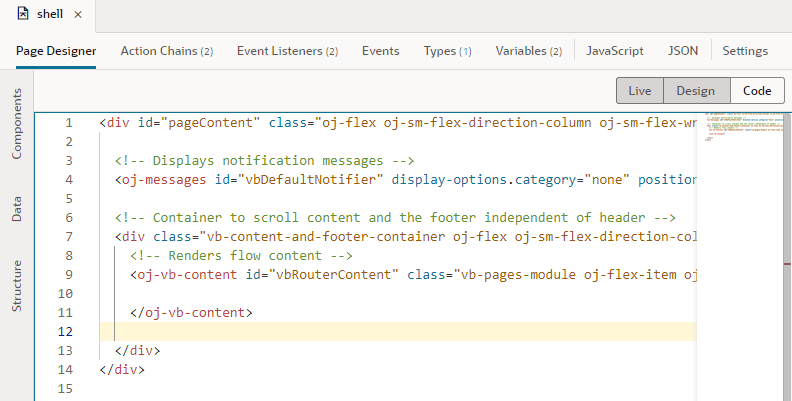Switch to Design view
This screenshot has width=792, height=401.
click(x=695, y=91)
